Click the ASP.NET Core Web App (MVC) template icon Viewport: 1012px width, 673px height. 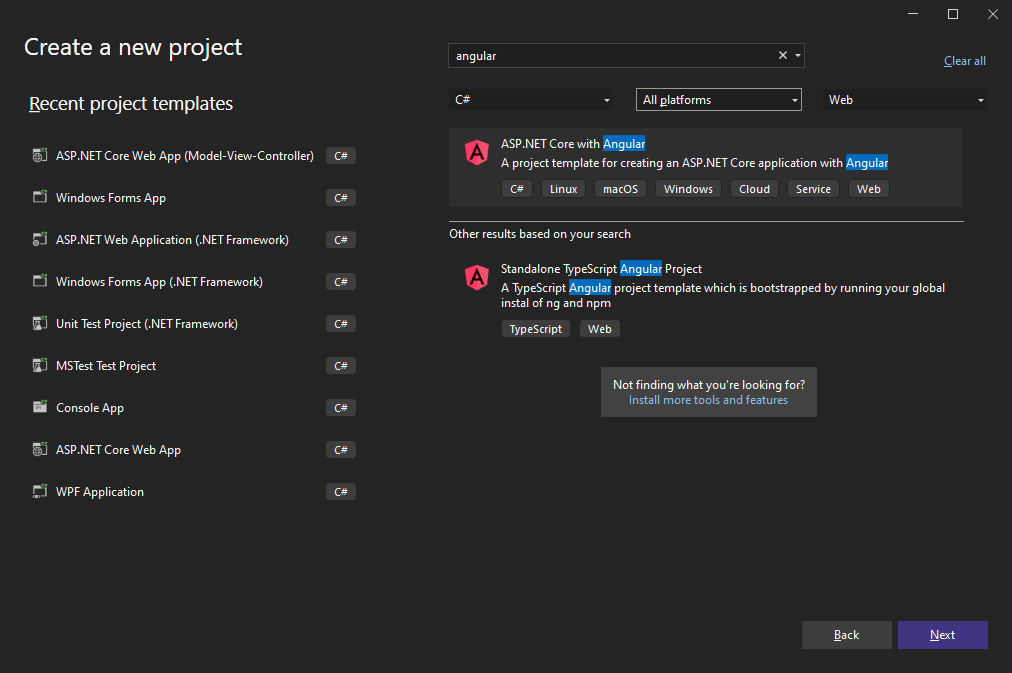click(40, 156)
